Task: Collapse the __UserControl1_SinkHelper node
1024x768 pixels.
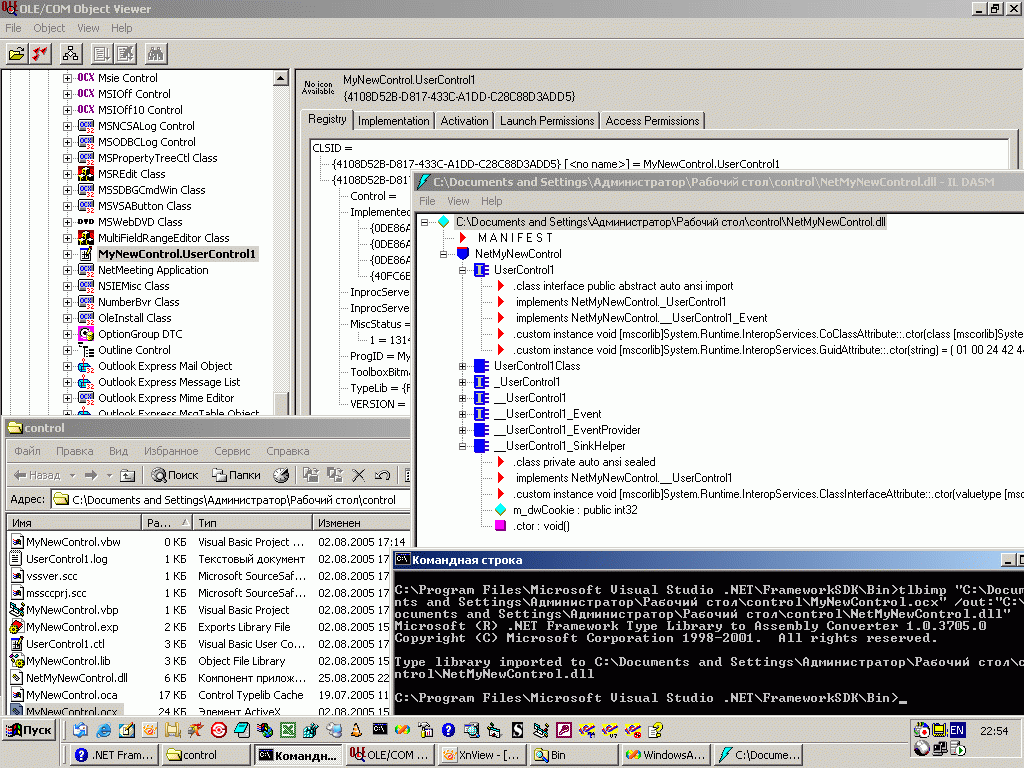Action: (x=463, y=446)
